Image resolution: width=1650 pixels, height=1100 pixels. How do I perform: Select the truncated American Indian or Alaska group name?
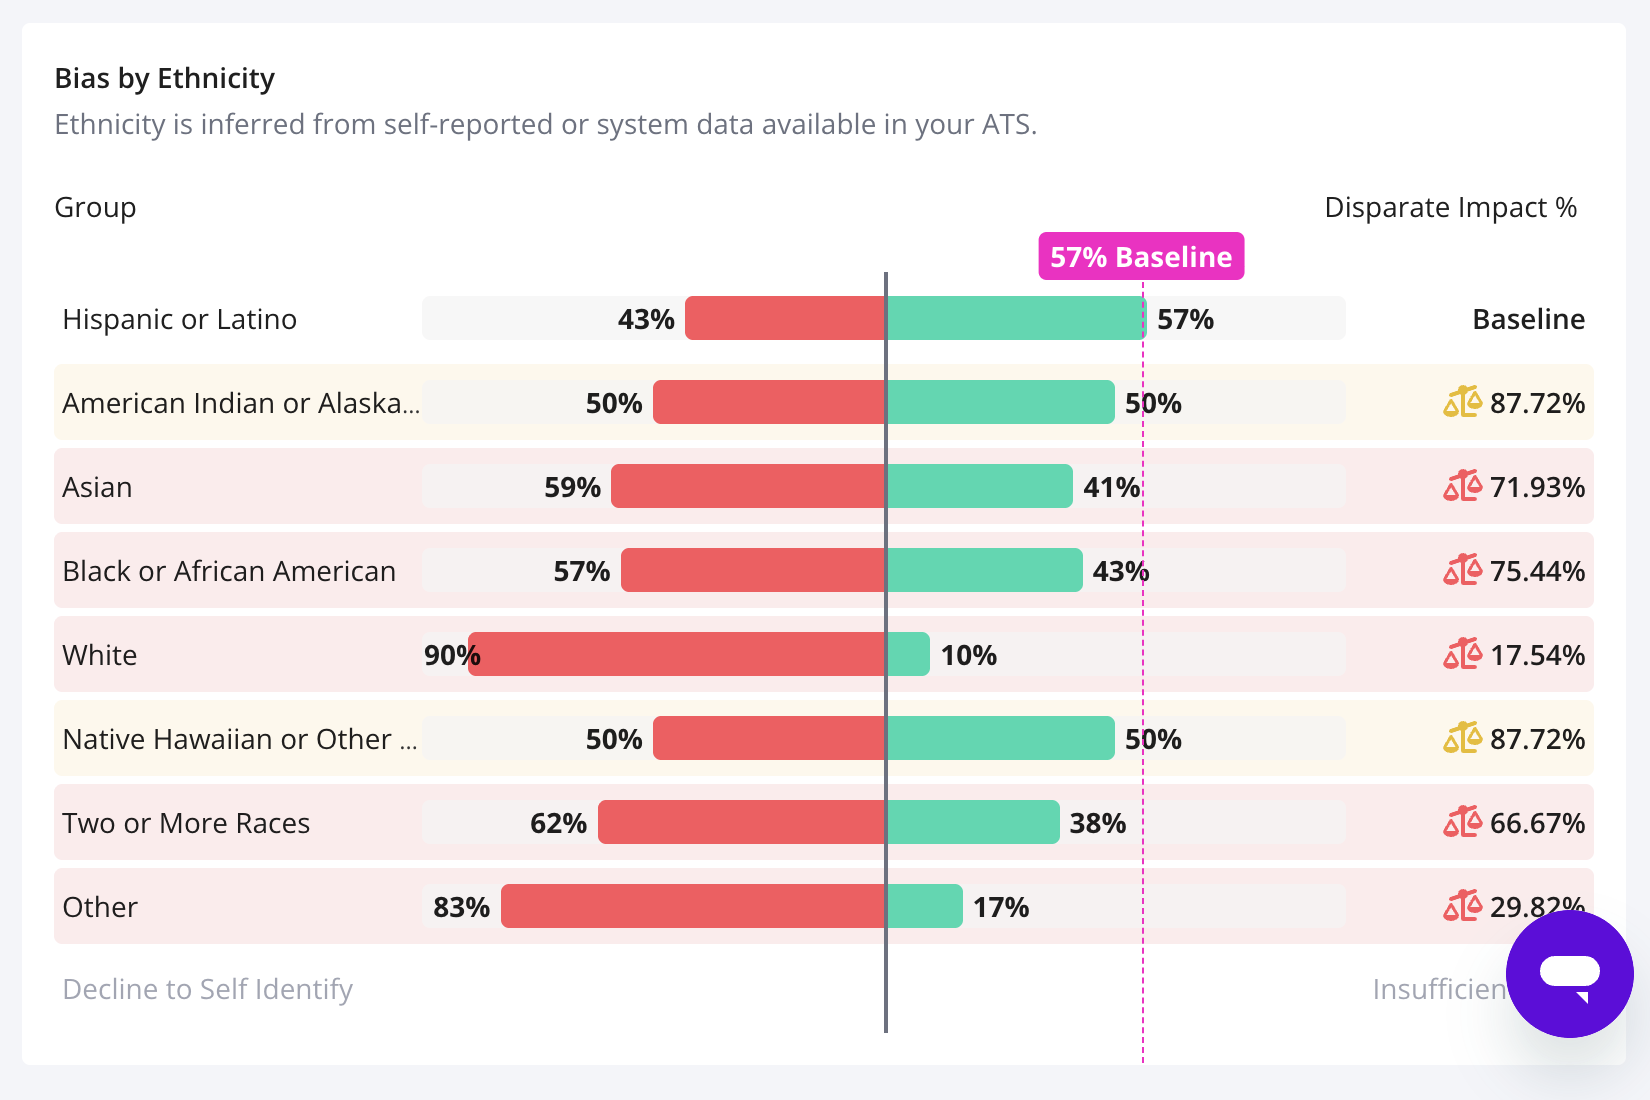point(240,403)
